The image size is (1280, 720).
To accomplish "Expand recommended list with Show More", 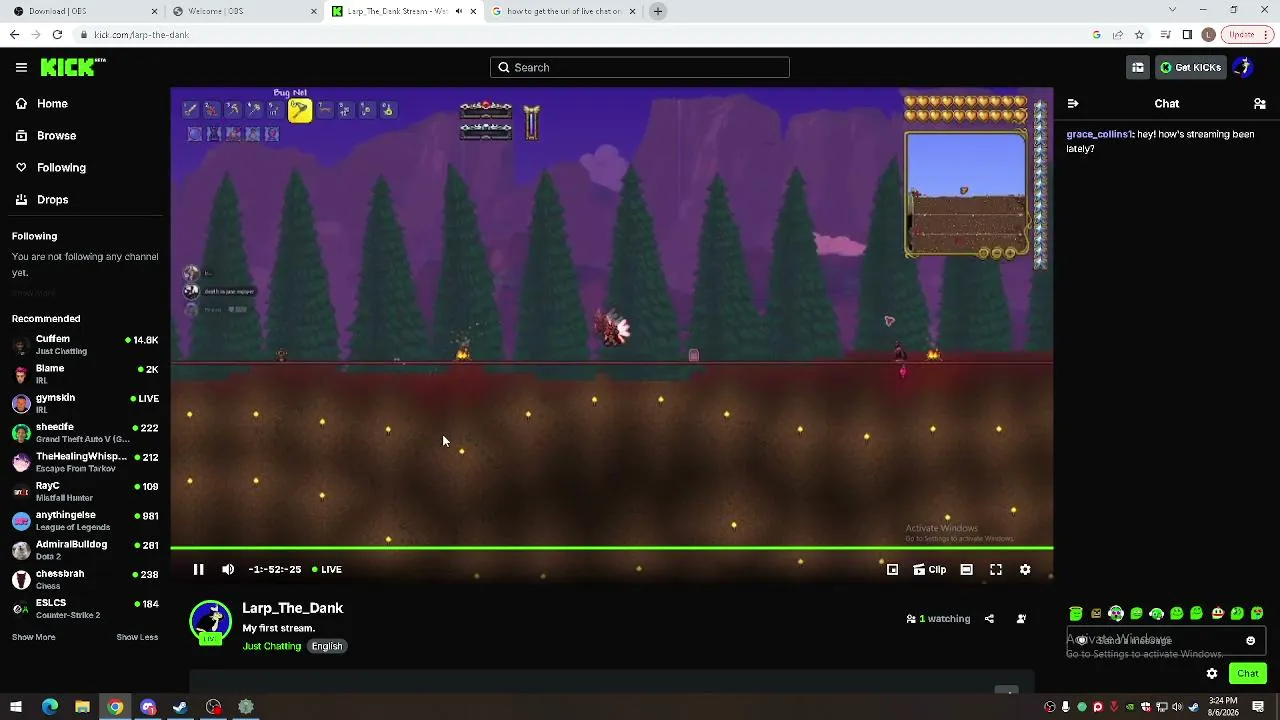I will point(34,637).
